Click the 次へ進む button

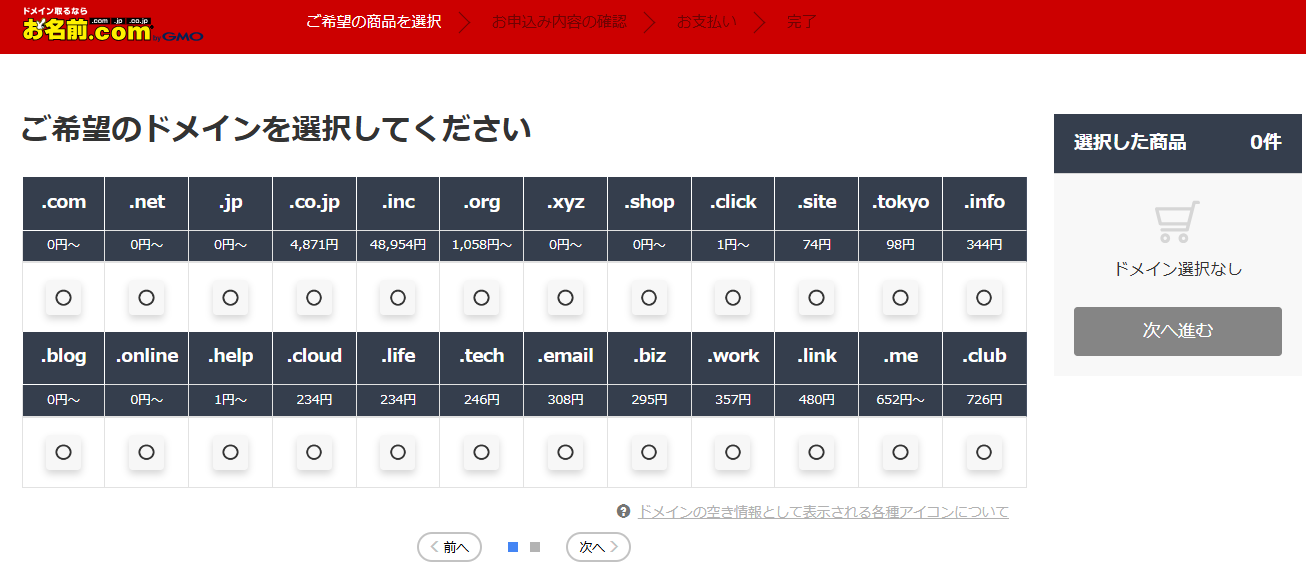coord(1177,331)
